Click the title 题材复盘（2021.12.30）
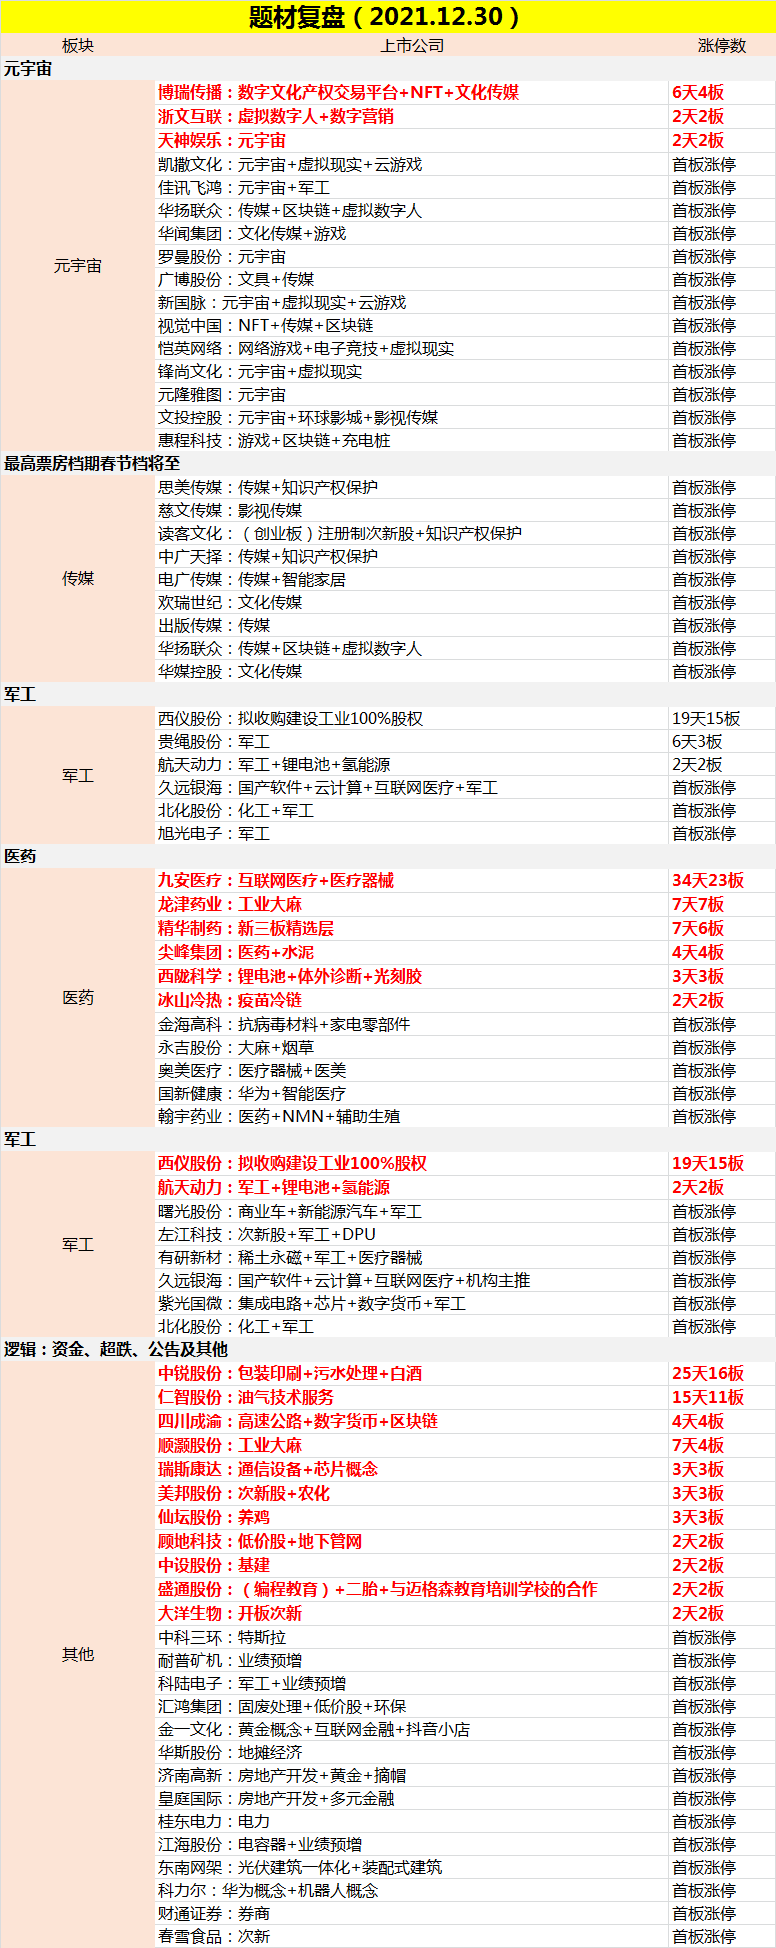 click(388, 17)
